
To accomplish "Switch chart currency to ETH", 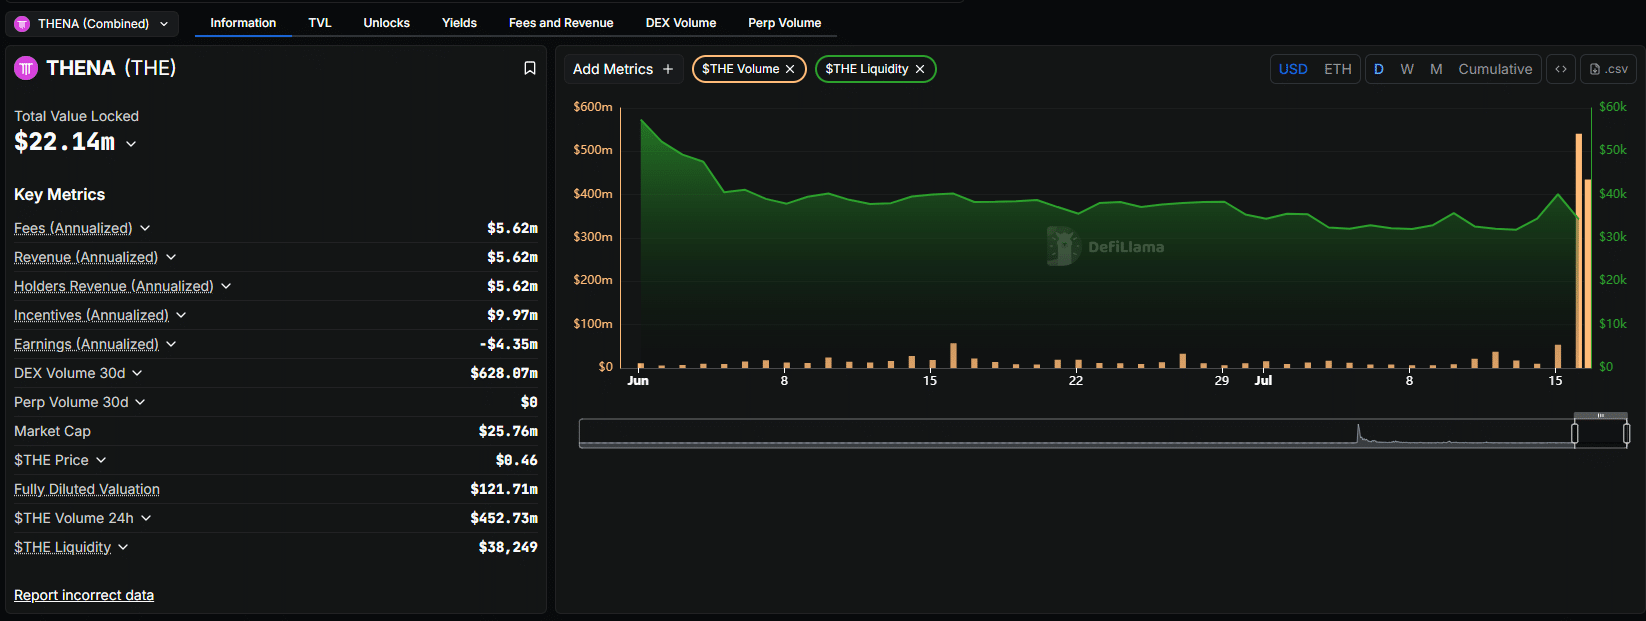I will point(1337,69).
